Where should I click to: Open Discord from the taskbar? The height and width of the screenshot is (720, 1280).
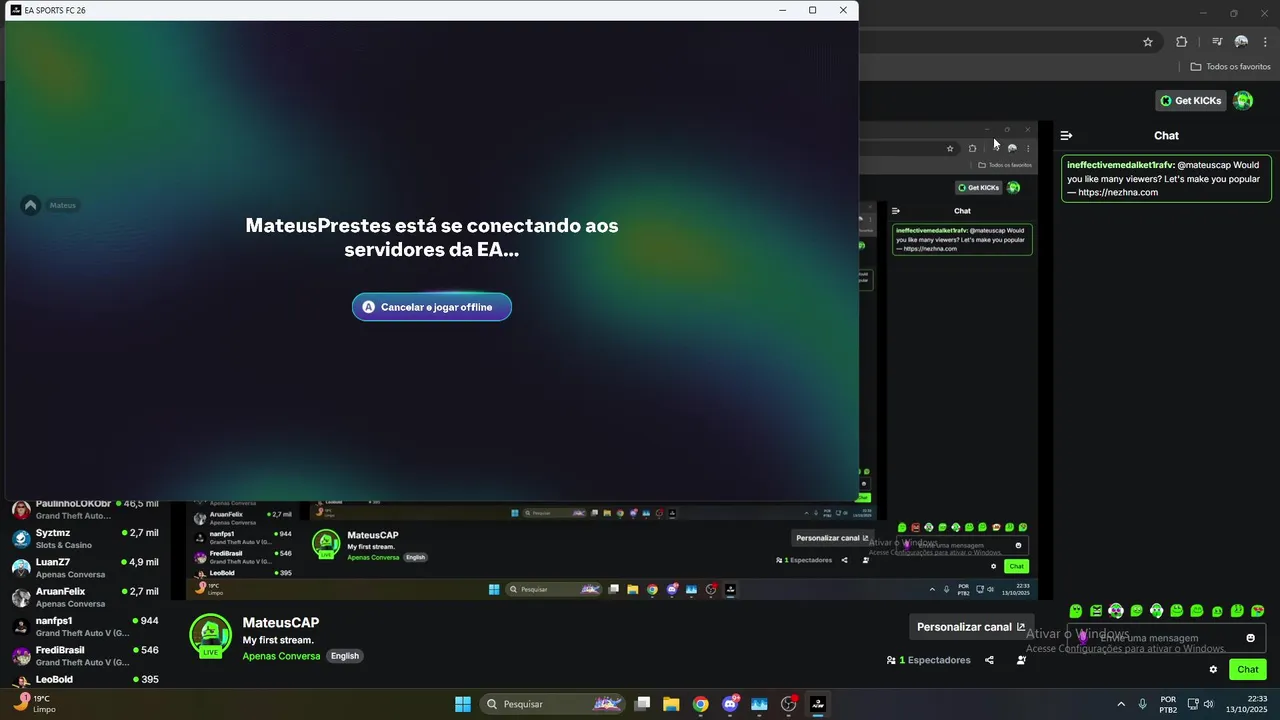[730, 704]
